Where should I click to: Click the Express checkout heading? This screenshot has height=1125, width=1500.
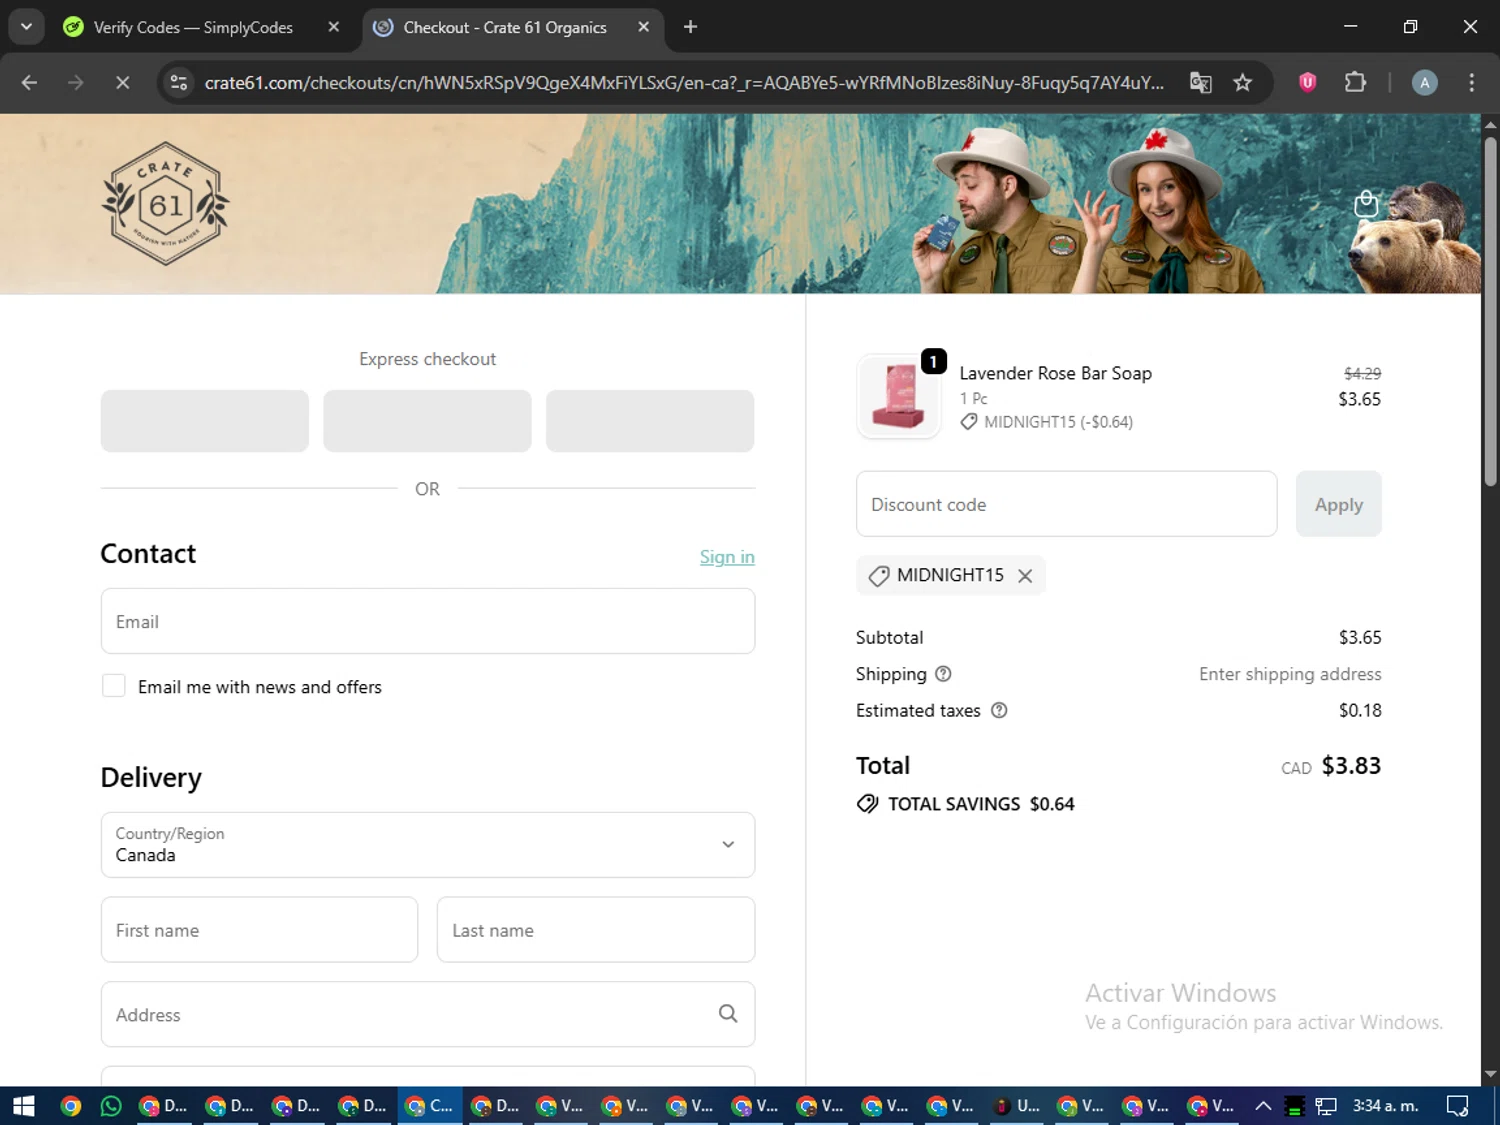(x=428, y=359)
